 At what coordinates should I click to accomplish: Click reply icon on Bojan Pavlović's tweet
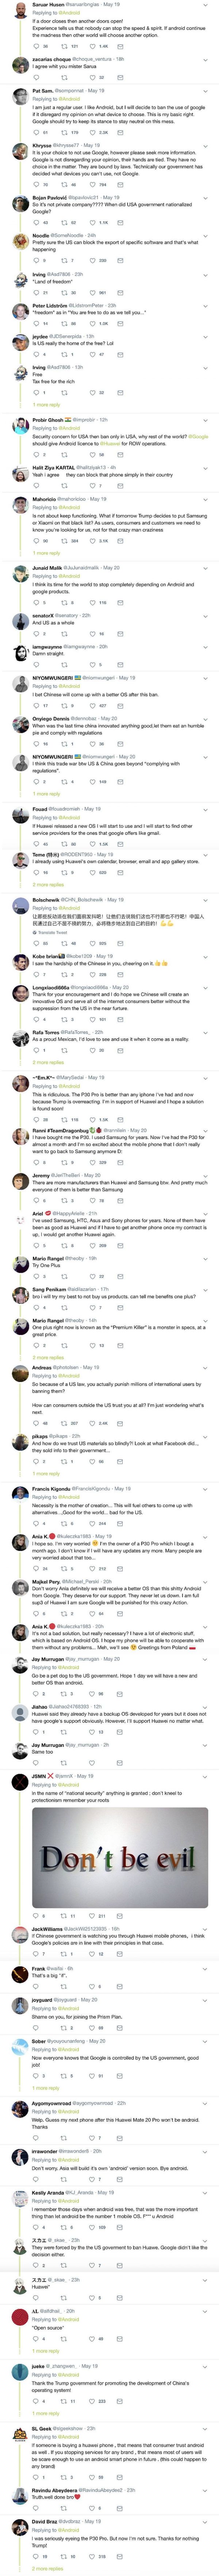coord(36,222)
